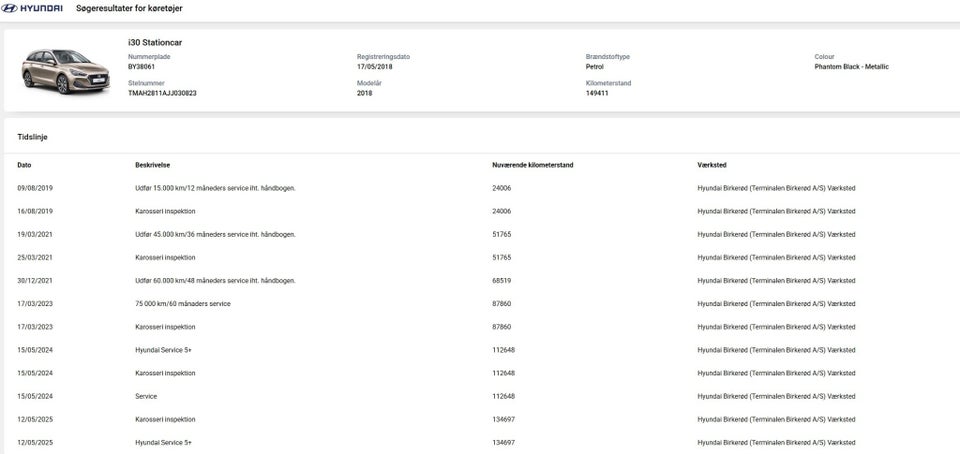Screen dimensions: 960x454
Task: Open the Tidslinje section heading
Action: click(x=32, y=136)
